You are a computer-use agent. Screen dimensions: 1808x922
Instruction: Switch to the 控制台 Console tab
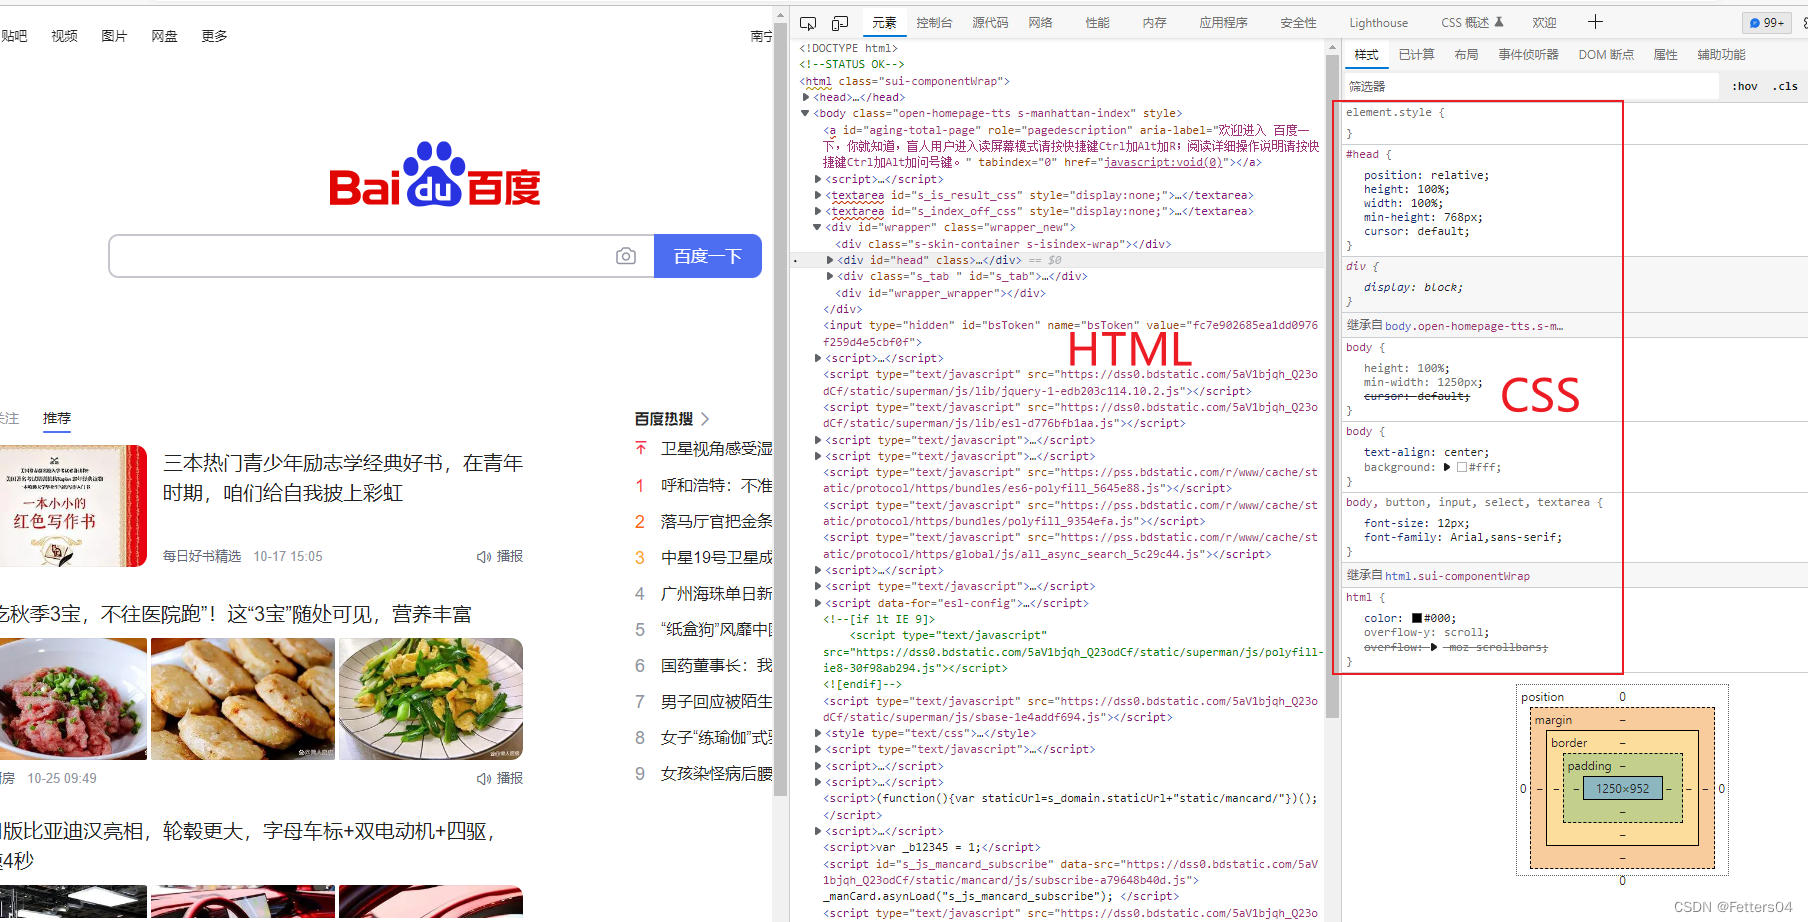tap(934, 22)
